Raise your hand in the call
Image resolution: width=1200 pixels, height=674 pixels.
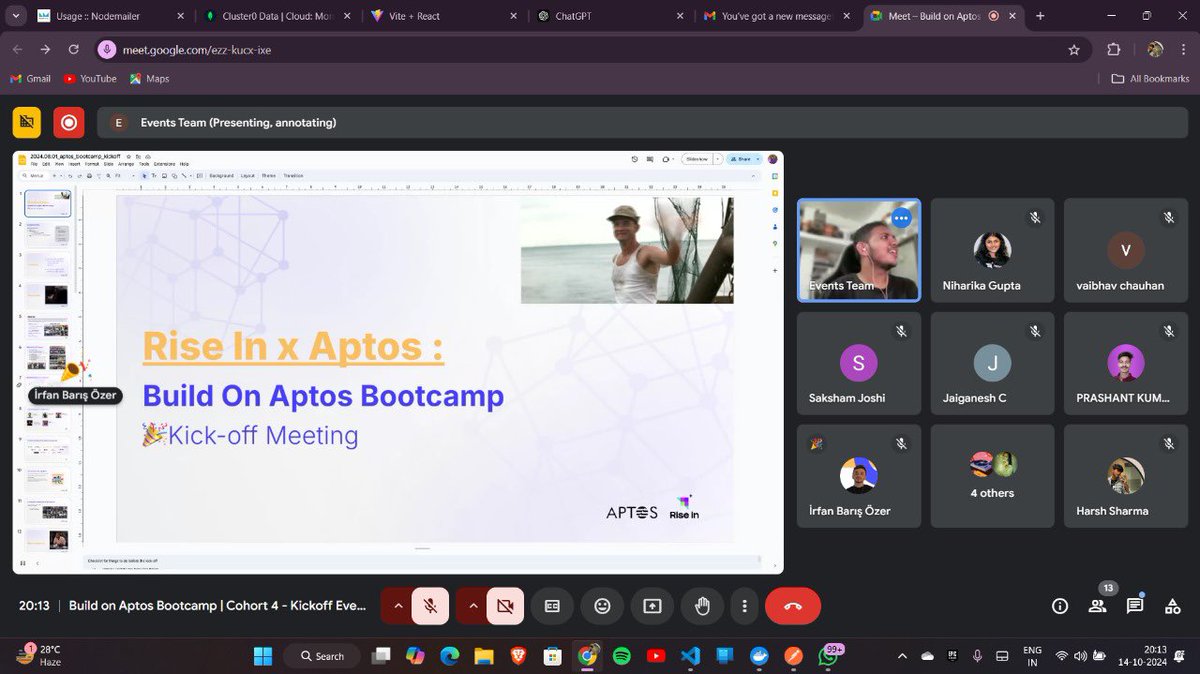[x=702, y=605]
